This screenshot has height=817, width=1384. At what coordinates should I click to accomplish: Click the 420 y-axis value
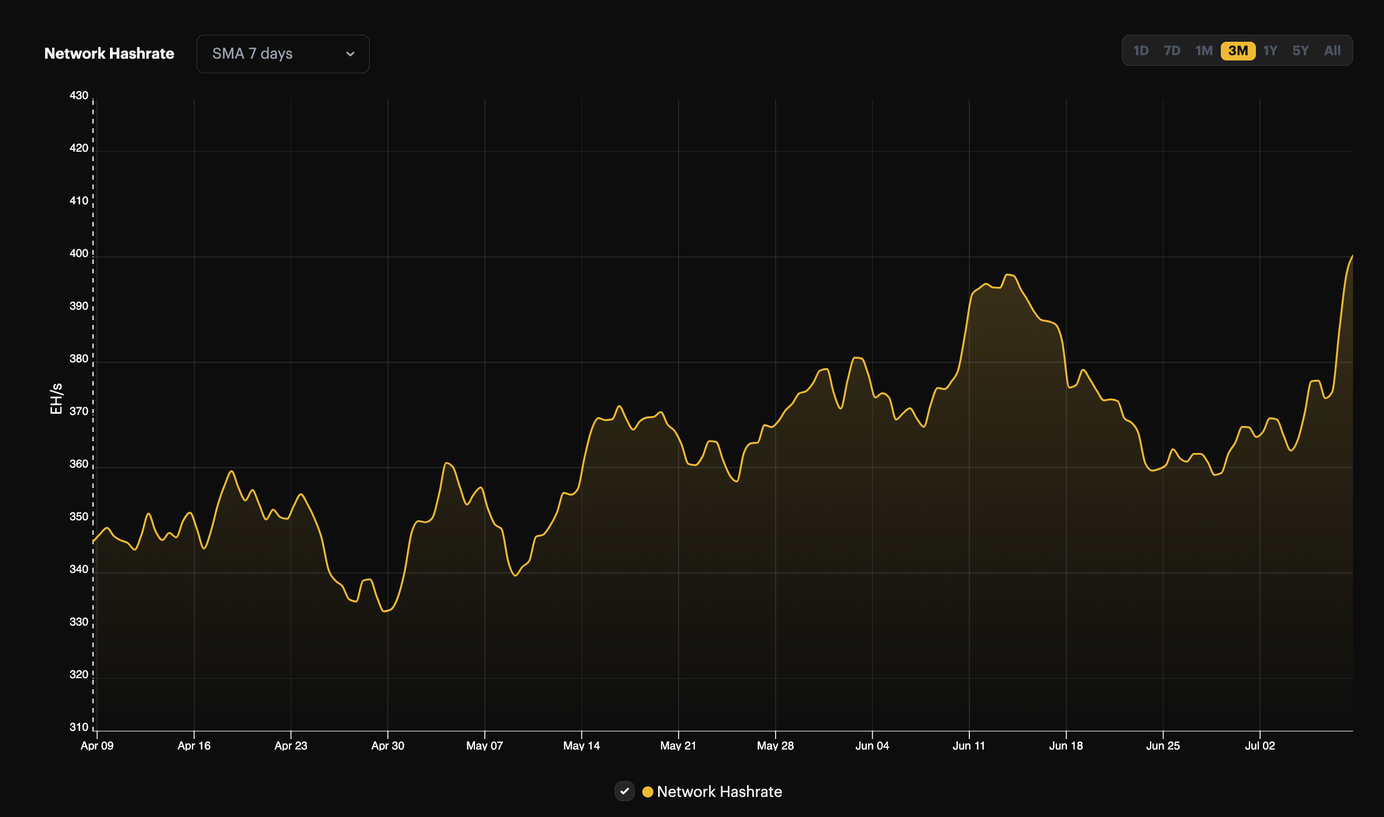pyautogui.click(x=78, y=148)
